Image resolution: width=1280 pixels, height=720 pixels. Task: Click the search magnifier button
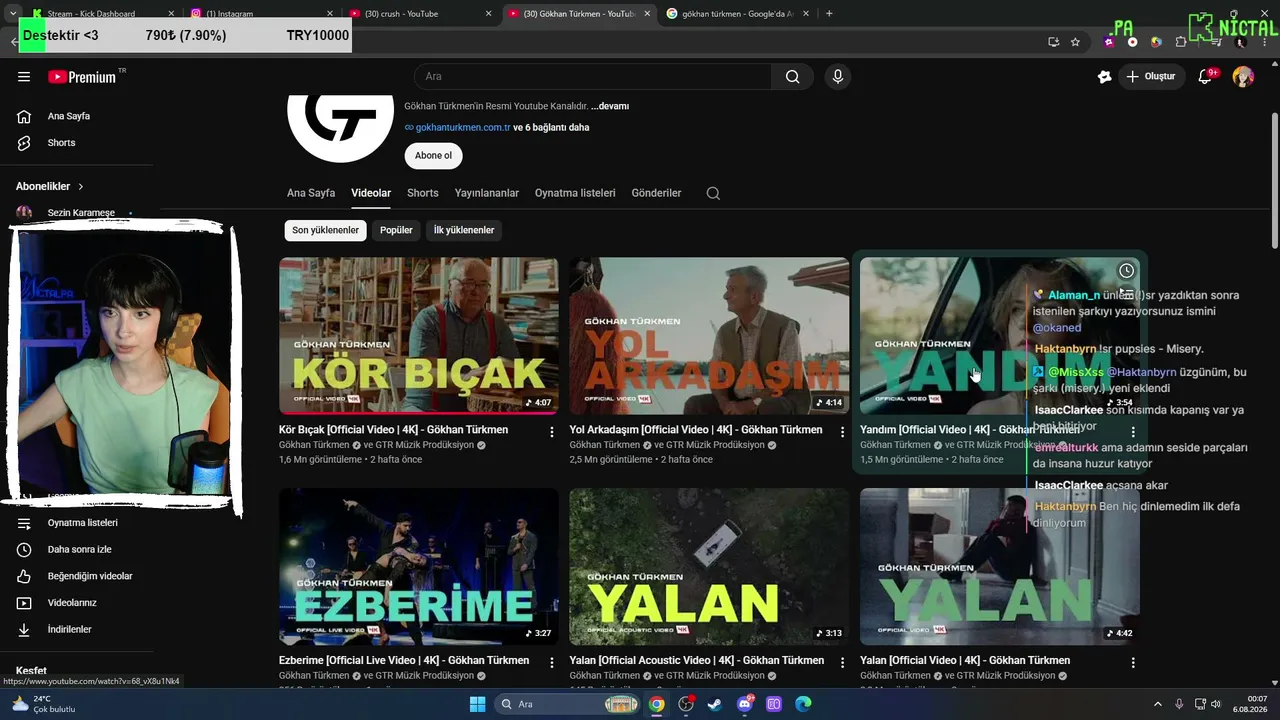coord(792,77)
